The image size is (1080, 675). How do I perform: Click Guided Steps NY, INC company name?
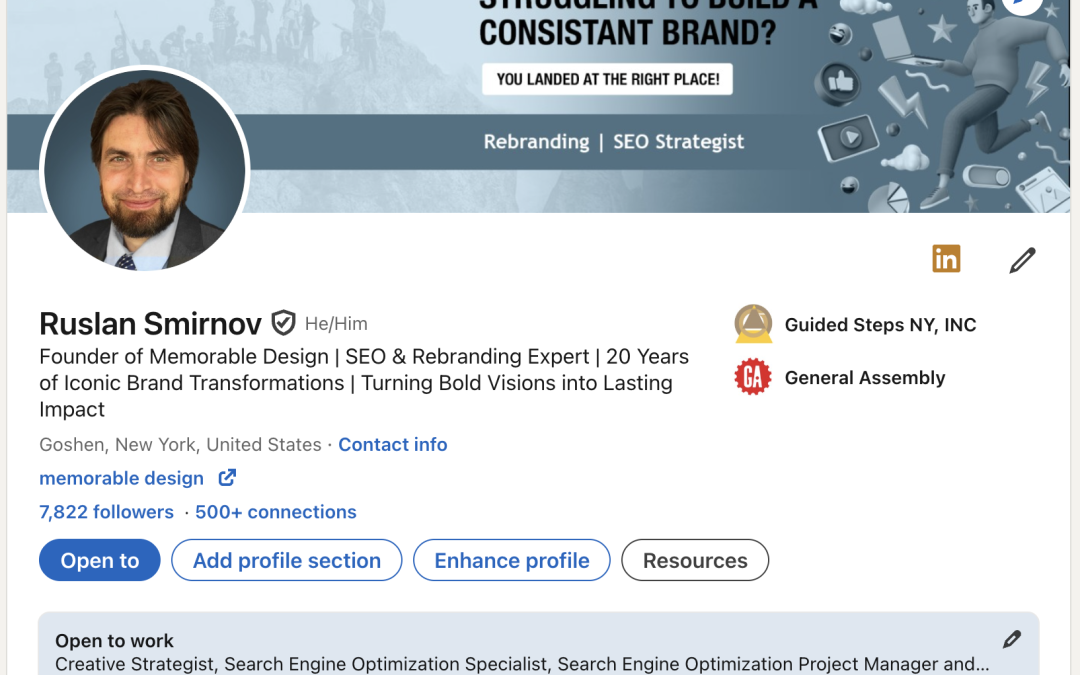pyautogui.click(x=881, y=324)
